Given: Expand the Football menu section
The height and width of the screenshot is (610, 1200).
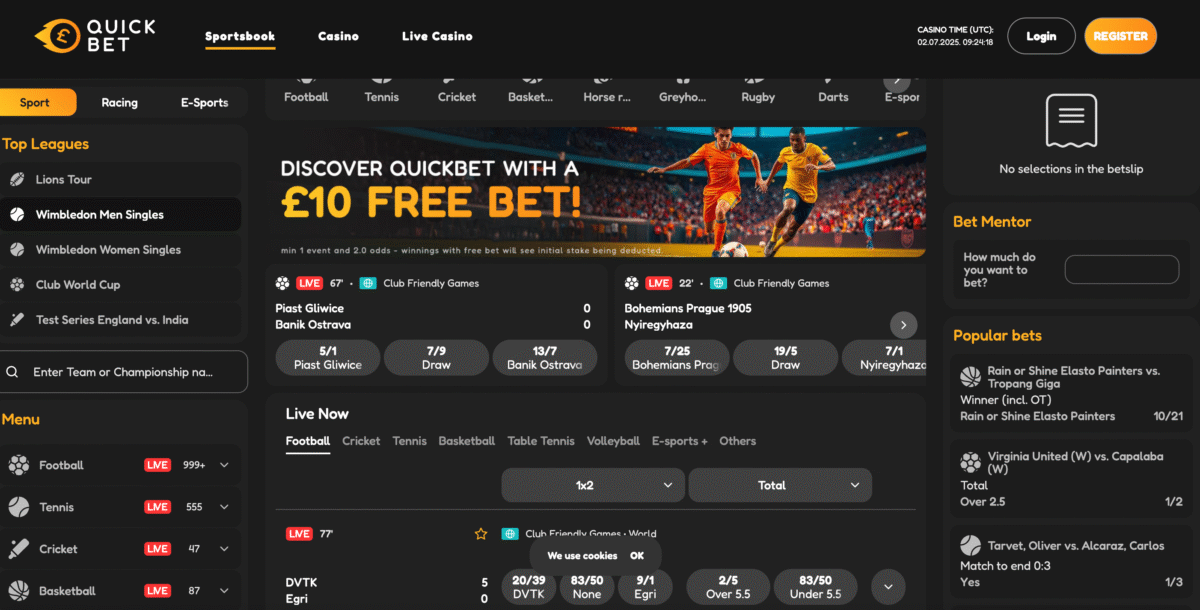Looking at the screenshot, I should (x=224, y=465).
